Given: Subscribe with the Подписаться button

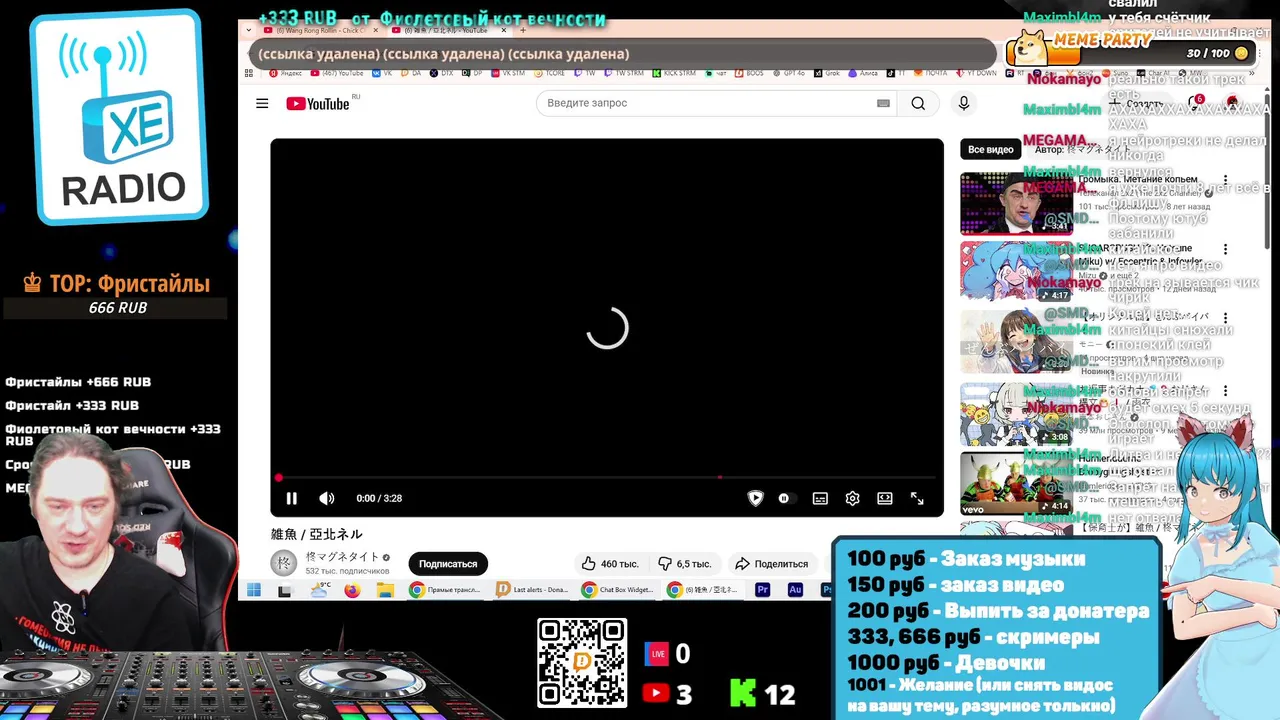Looking at the screenshot, I should click(x=448, y=564).
